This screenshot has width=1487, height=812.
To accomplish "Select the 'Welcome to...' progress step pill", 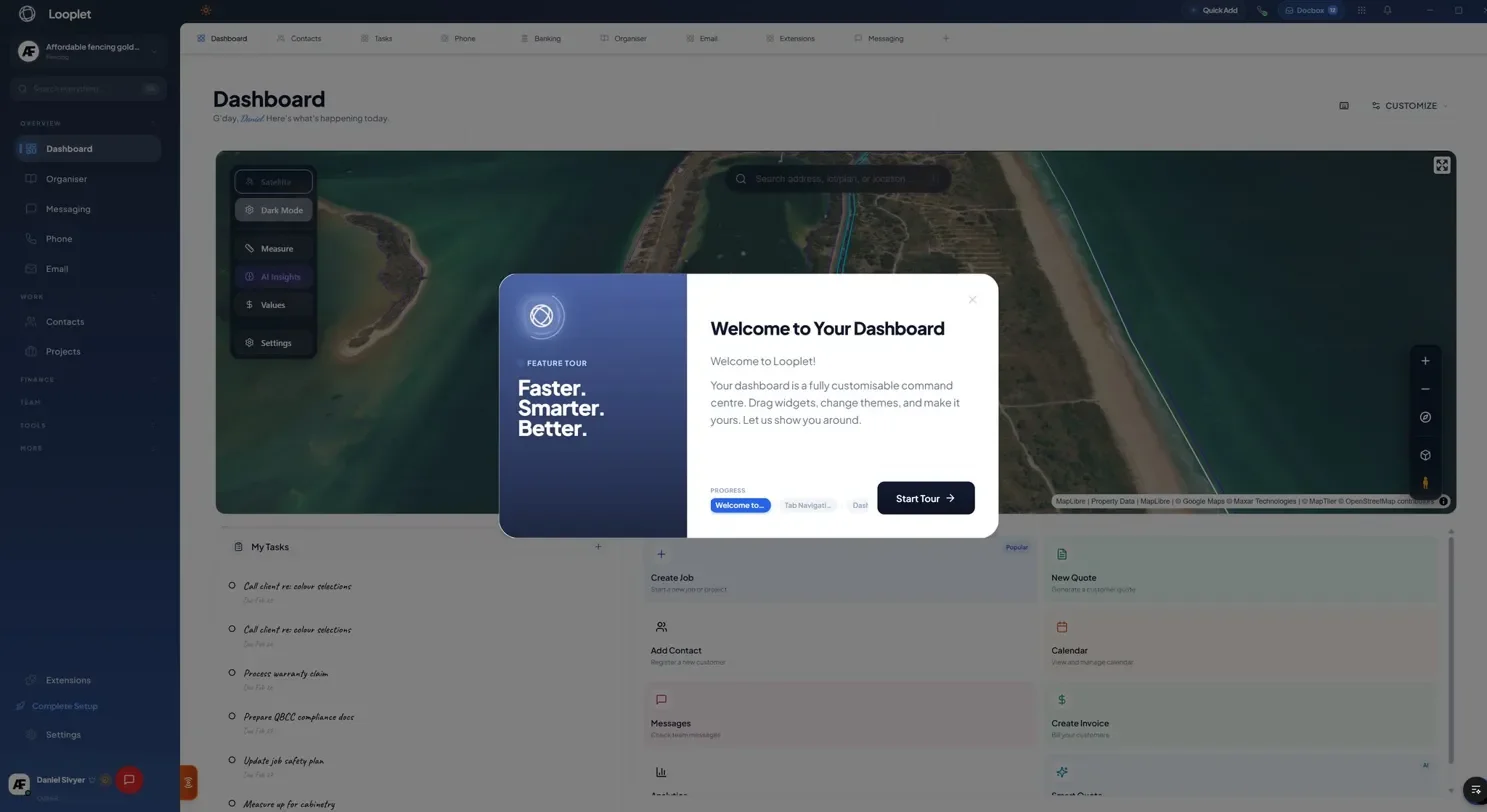I will coord(740,505).
